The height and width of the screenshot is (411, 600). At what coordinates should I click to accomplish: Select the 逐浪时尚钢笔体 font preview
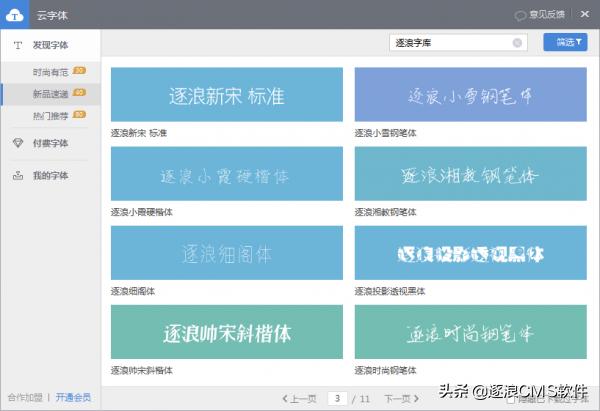[x=471, y=332]
